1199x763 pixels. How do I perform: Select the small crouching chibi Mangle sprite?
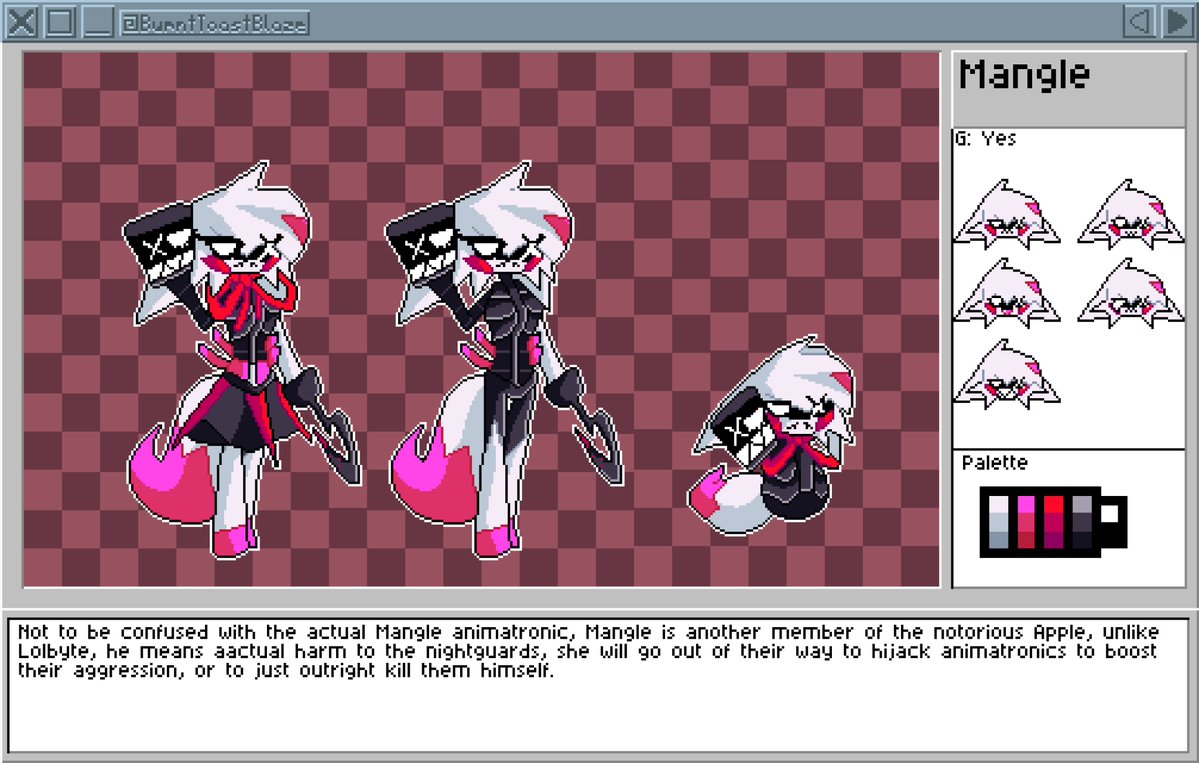click(x=772, y=436)
